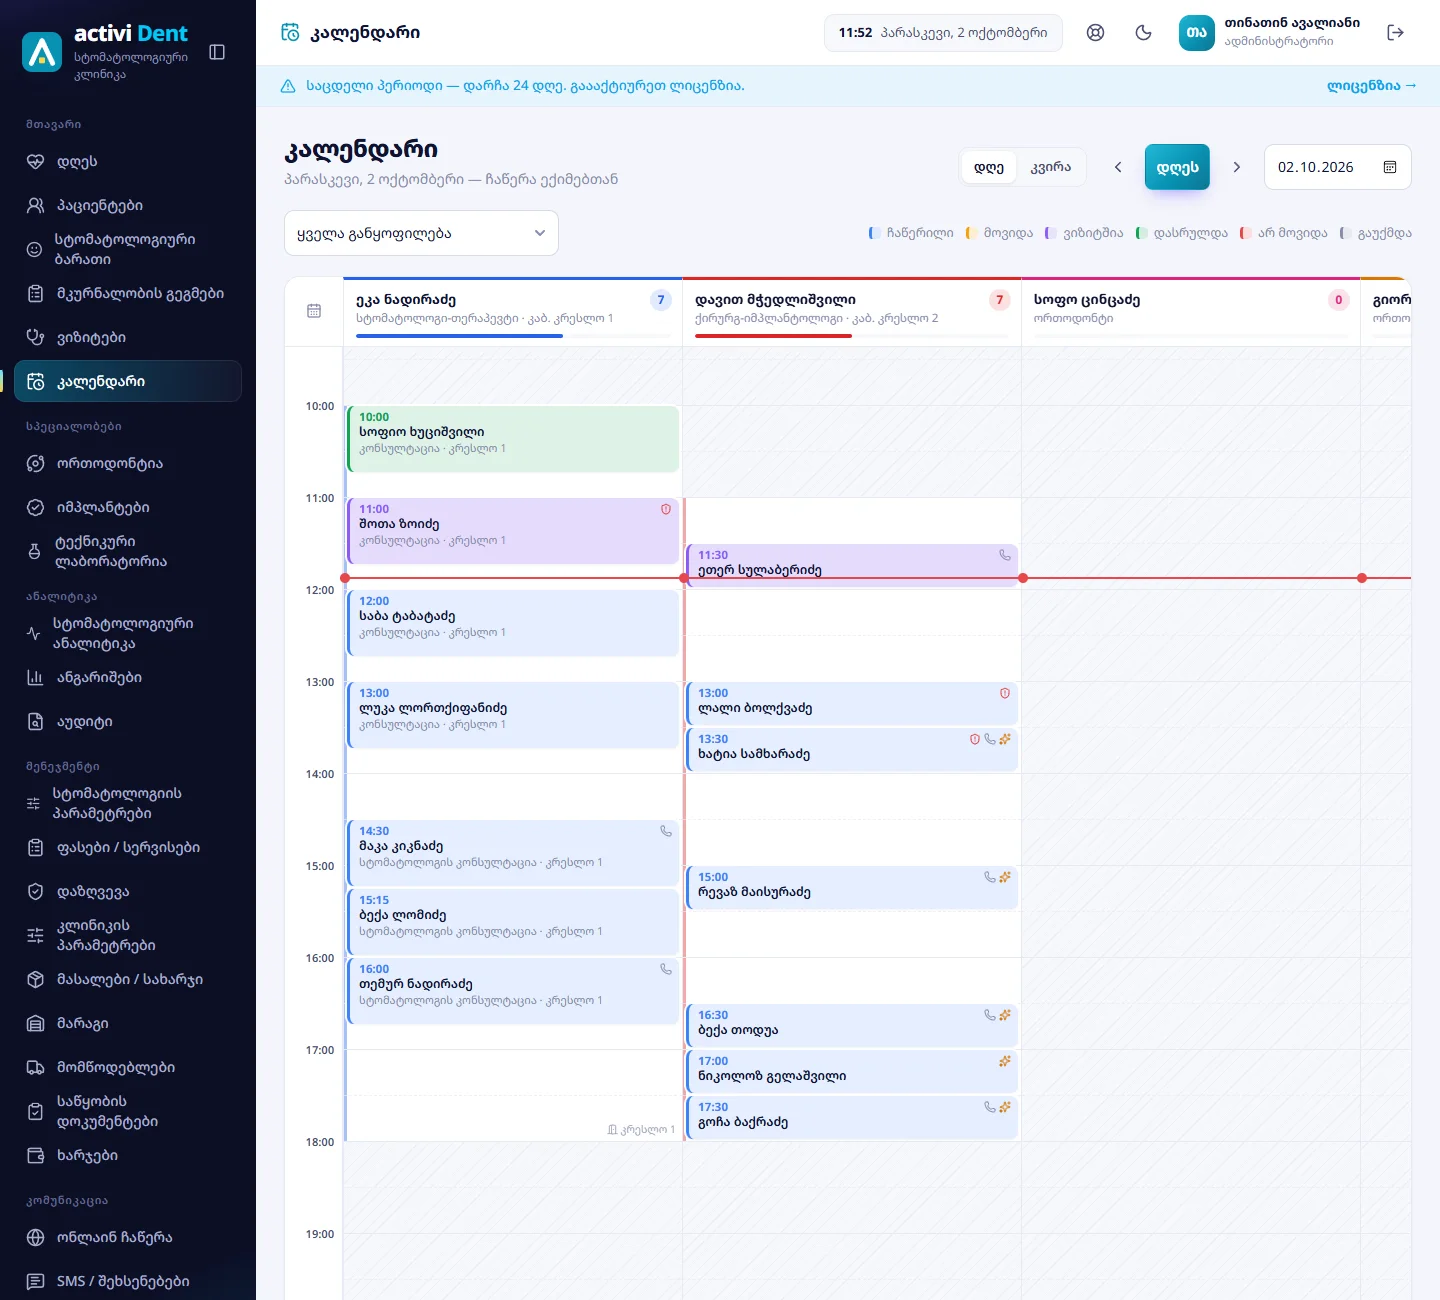
Task: Follow the ლიცენზია link in the banner
Action: click(1371, 86)
